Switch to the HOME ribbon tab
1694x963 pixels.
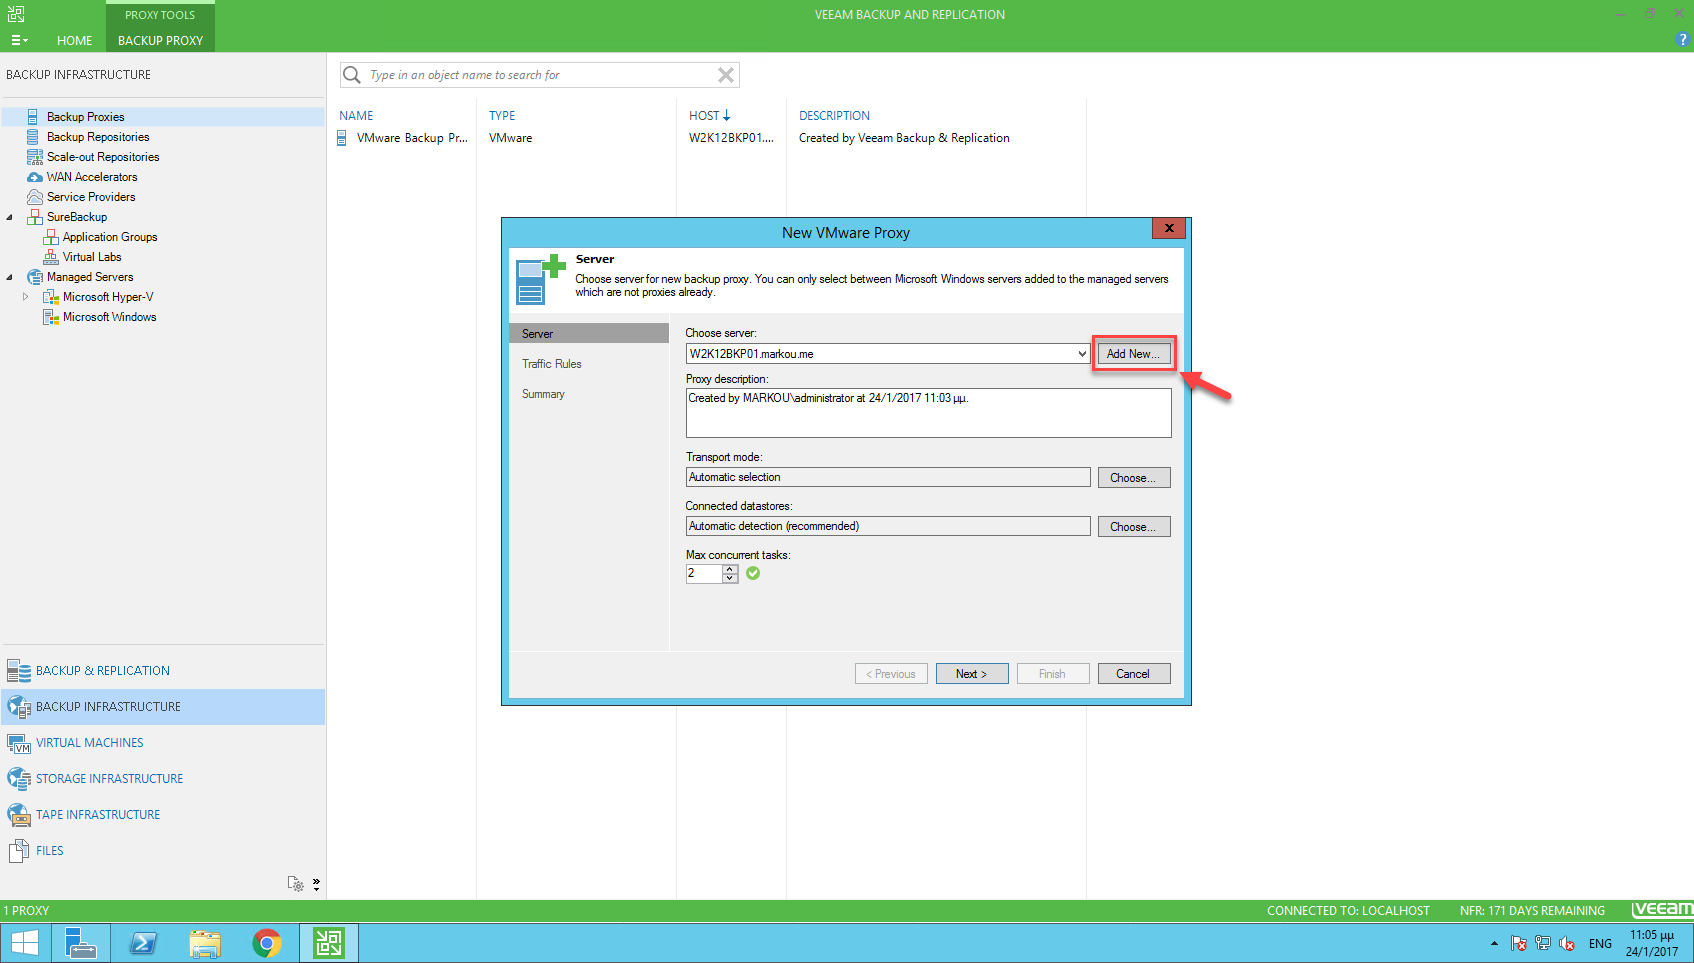coord(74,40)
